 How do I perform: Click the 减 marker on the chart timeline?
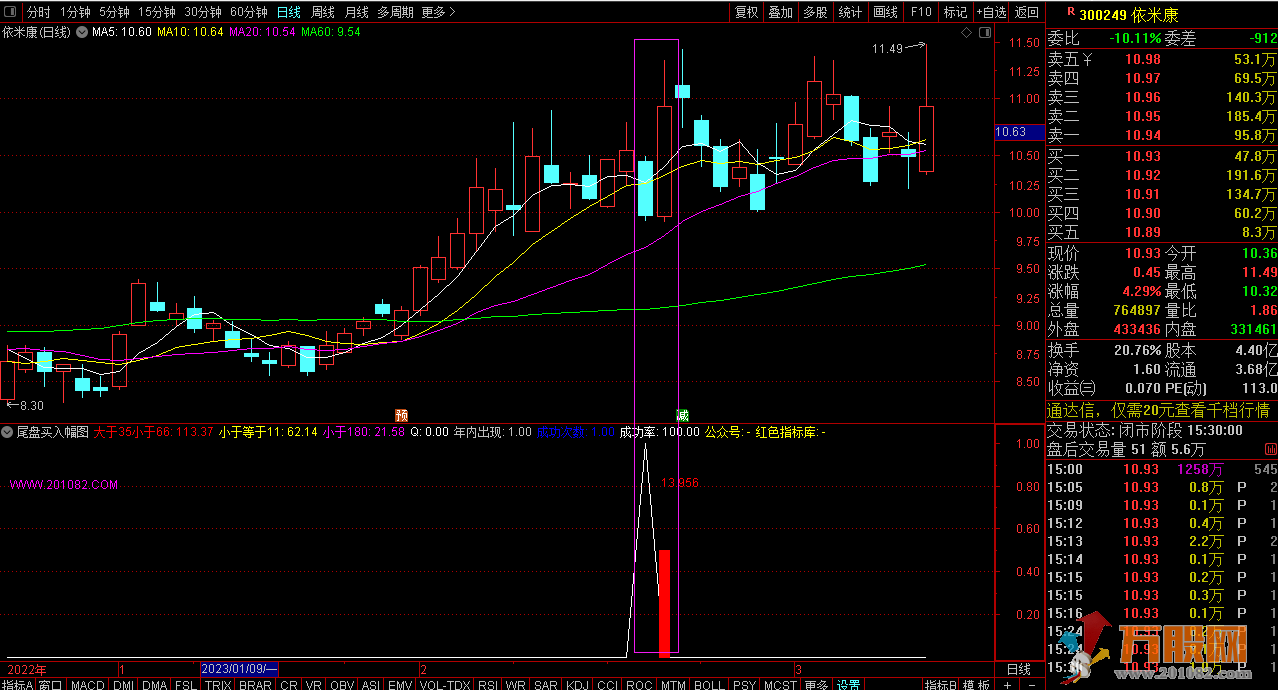tap(682, 415)
